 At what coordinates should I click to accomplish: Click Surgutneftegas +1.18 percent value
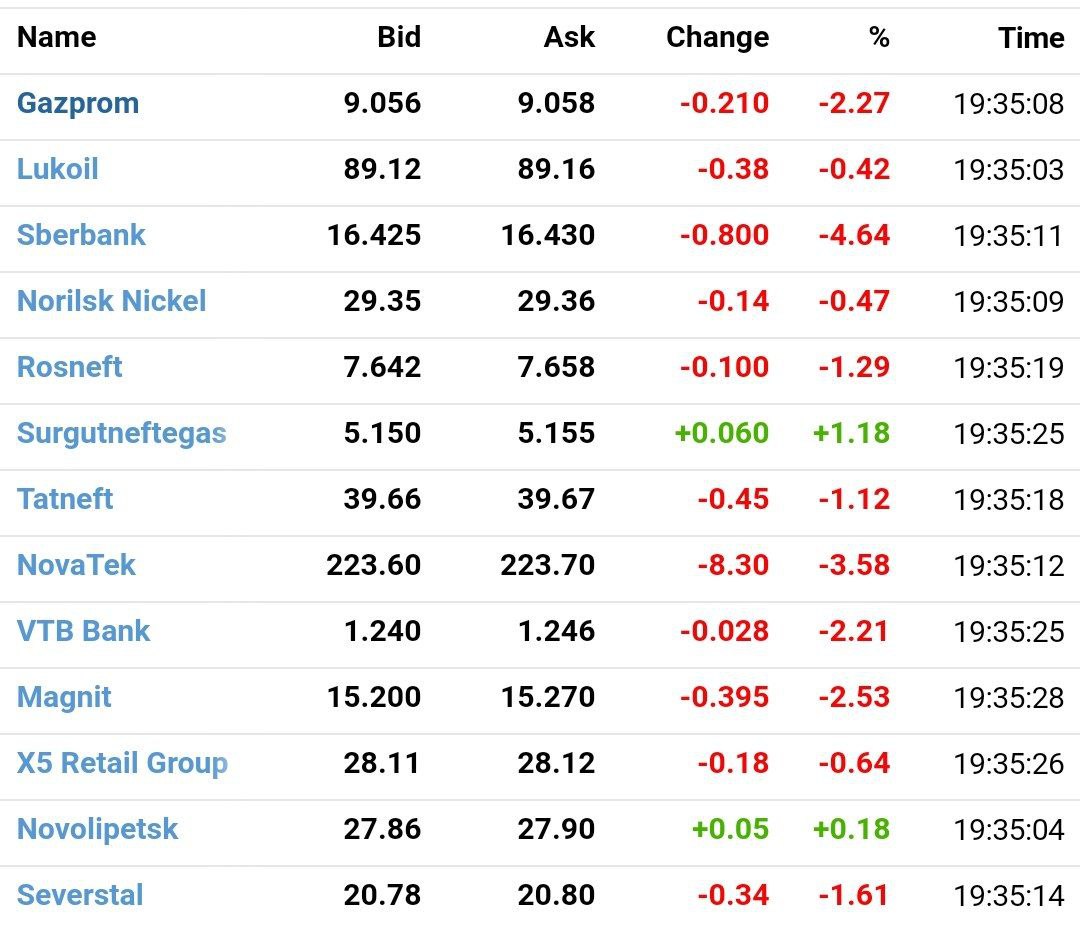[854, 433]
